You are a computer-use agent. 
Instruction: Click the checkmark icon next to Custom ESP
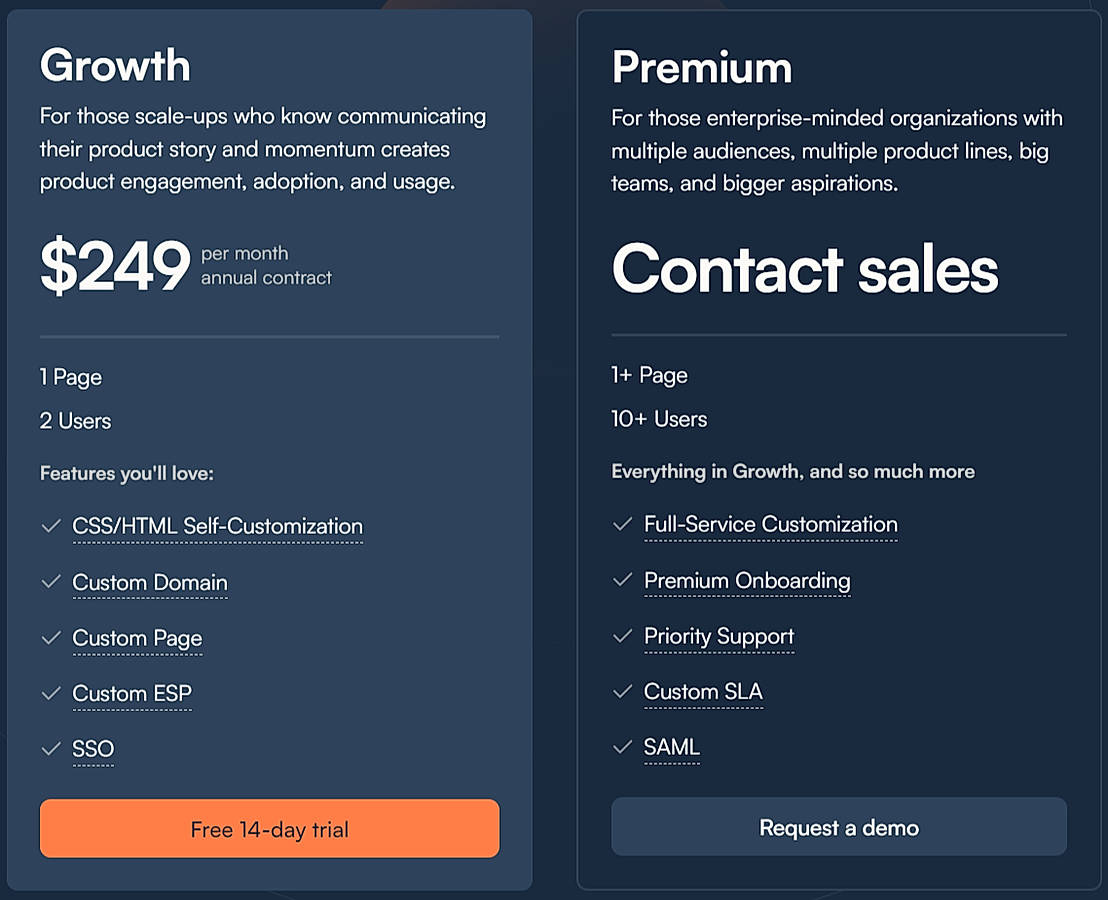pos(51,692)
